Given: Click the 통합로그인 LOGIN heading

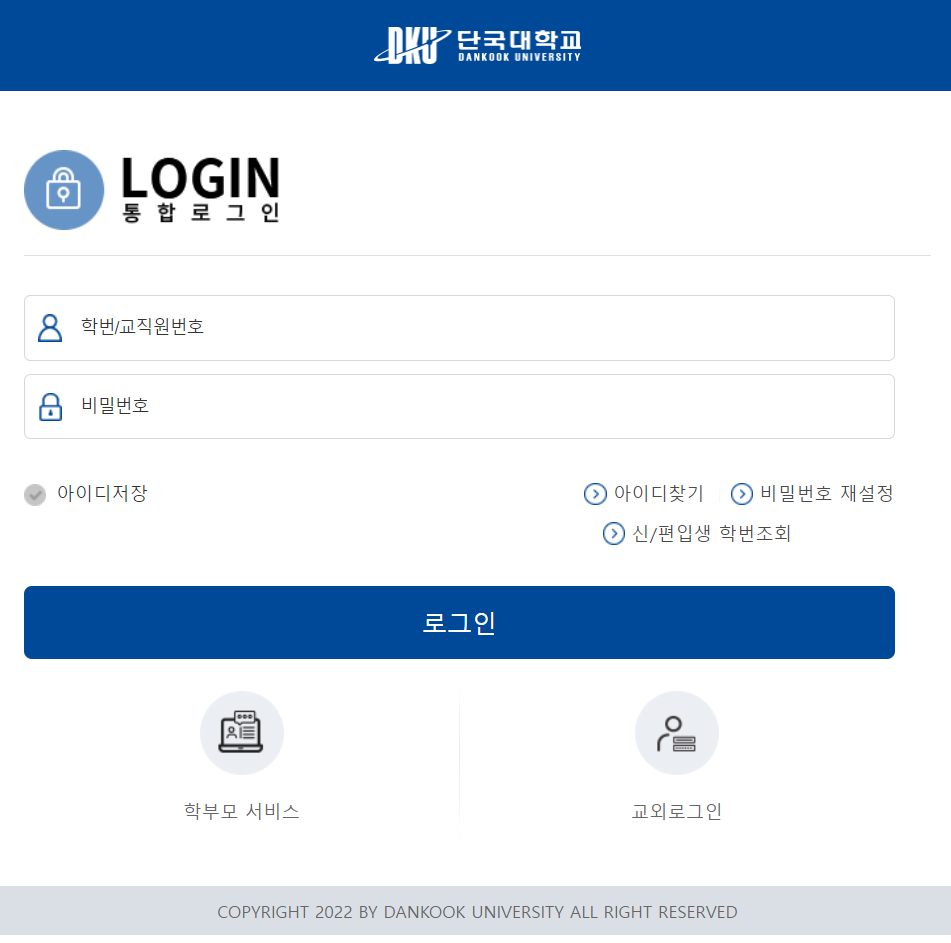Looking at the screenshot, I should [x=200, y=189].
